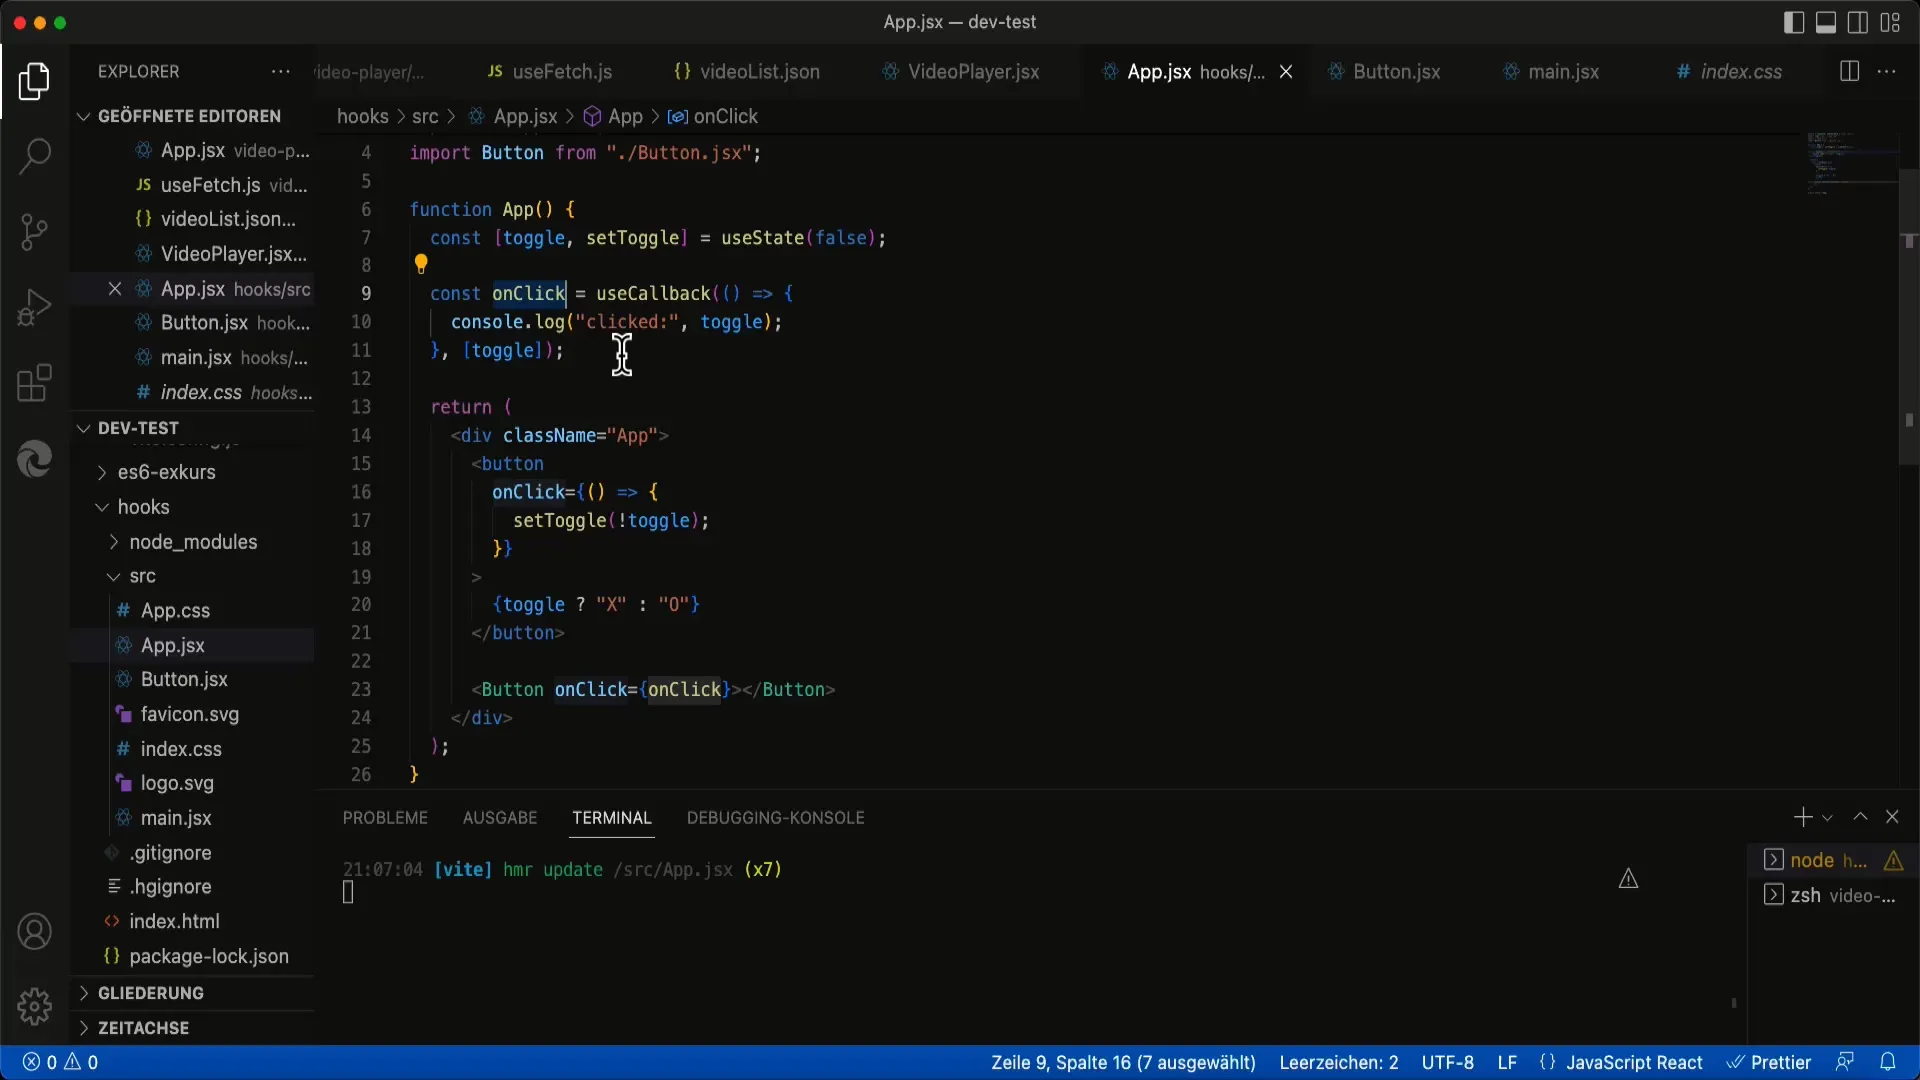
Task: Expand the node_modules folder
Action: click(x=192, y=542)
